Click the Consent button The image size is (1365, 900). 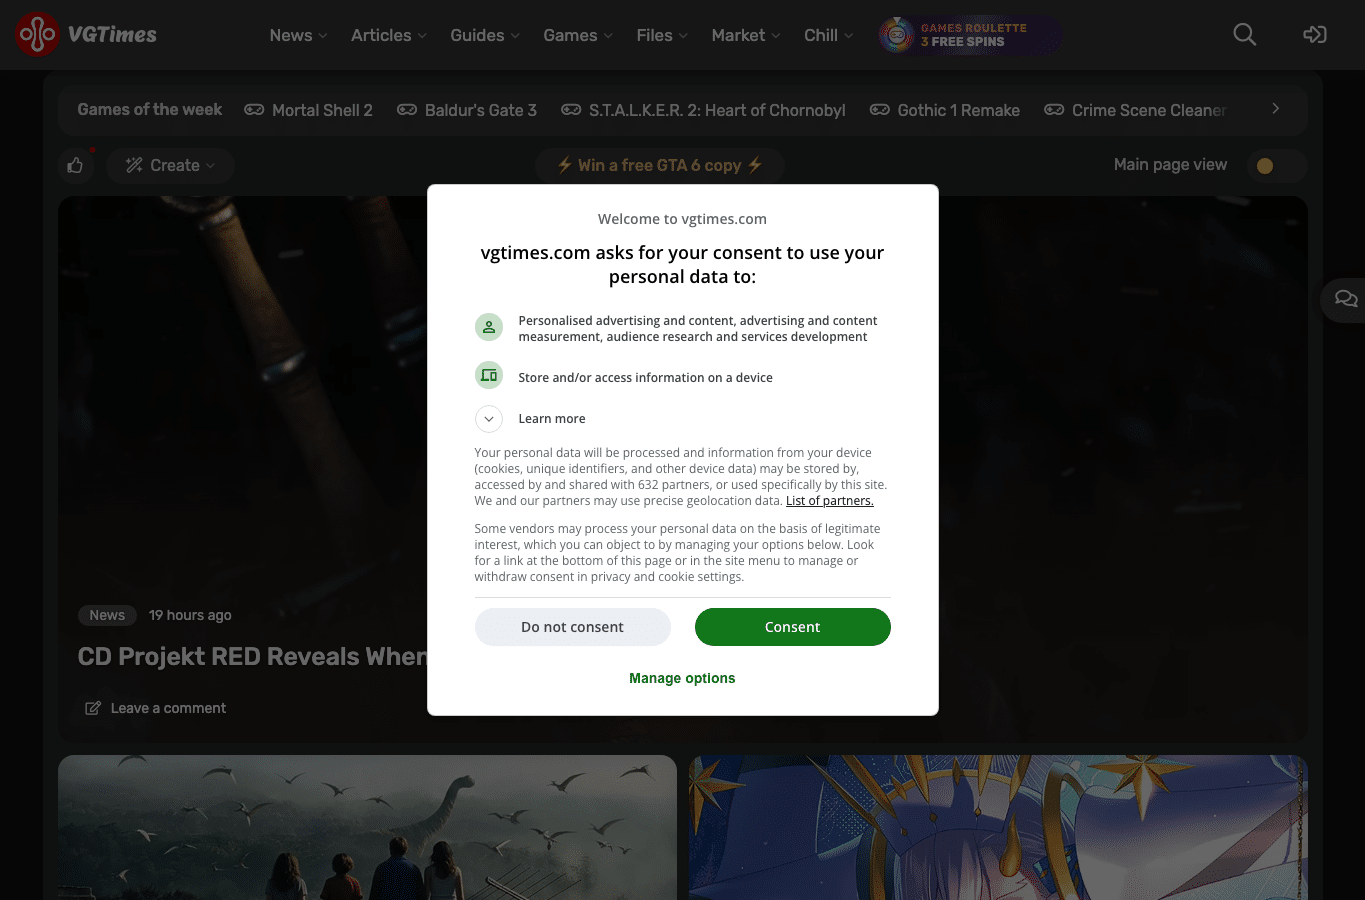(x=793, y=627)
